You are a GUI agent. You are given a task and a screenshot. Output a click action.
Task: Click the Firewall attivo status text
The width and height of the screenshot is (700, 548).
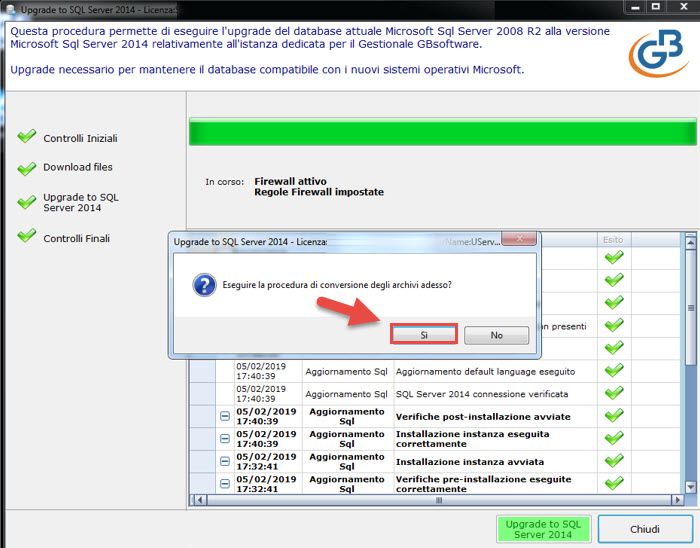click(x=290, y=181)
